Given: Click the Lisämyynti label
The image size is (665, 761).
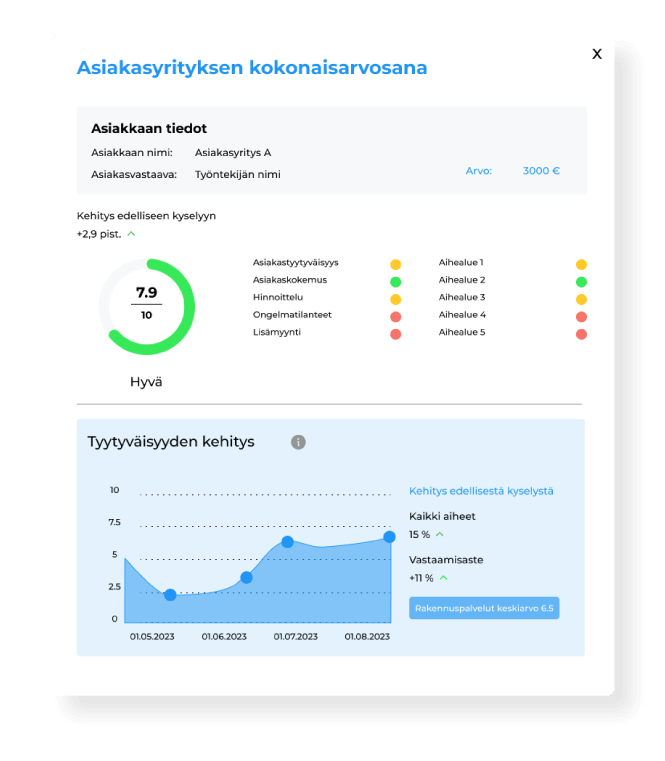Looking at the screenshot, I should pyautogui.click(x=277, y=332).
